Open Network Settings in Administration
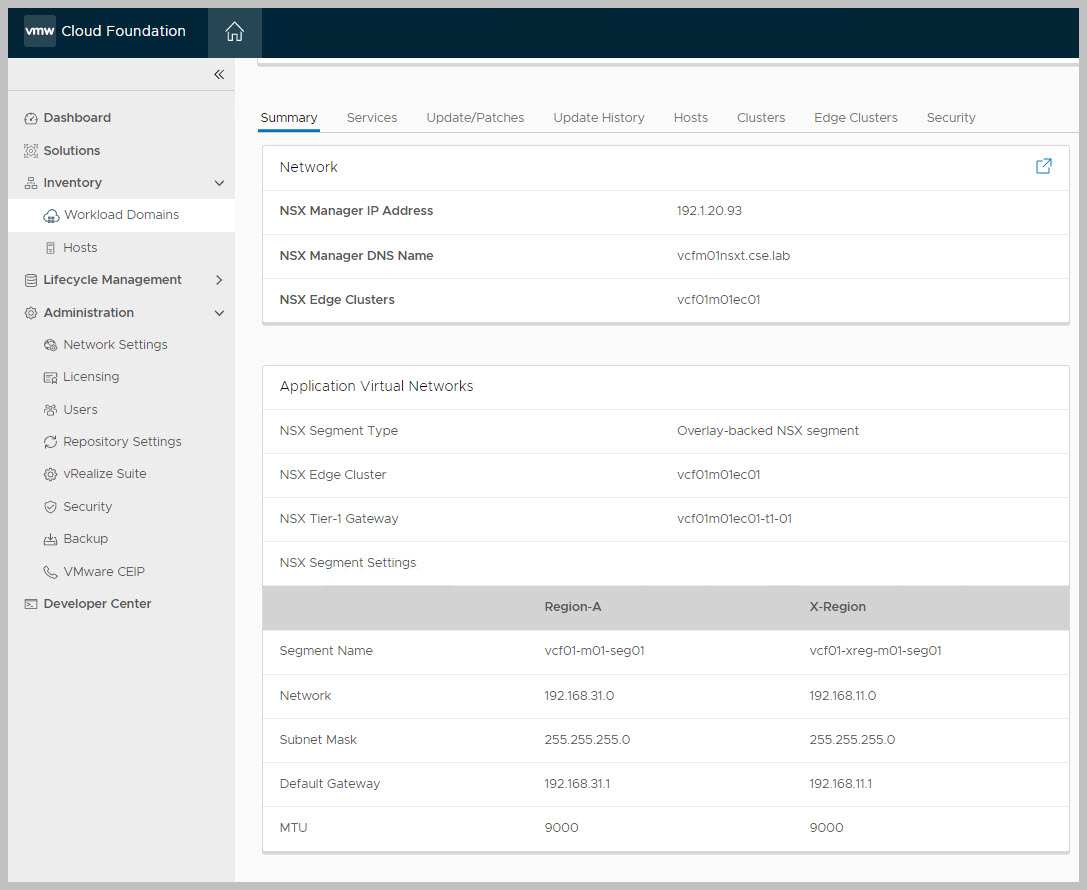 click(x=115, y=345)
